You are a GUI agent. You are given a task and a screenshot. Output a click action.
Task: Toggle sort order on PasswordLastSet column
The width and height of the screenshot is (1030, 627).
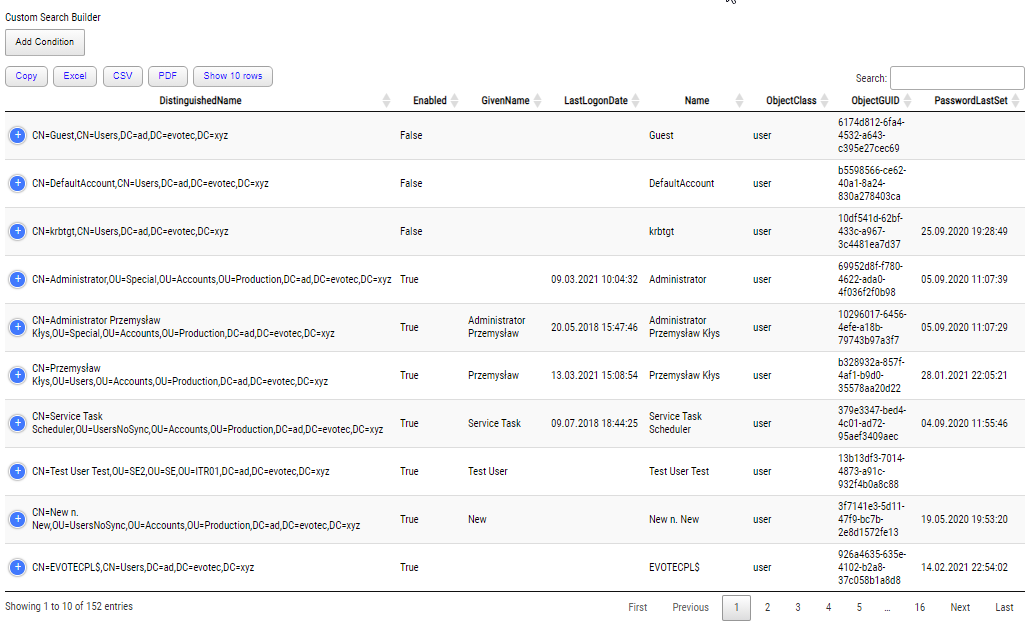pos(1014,100)
